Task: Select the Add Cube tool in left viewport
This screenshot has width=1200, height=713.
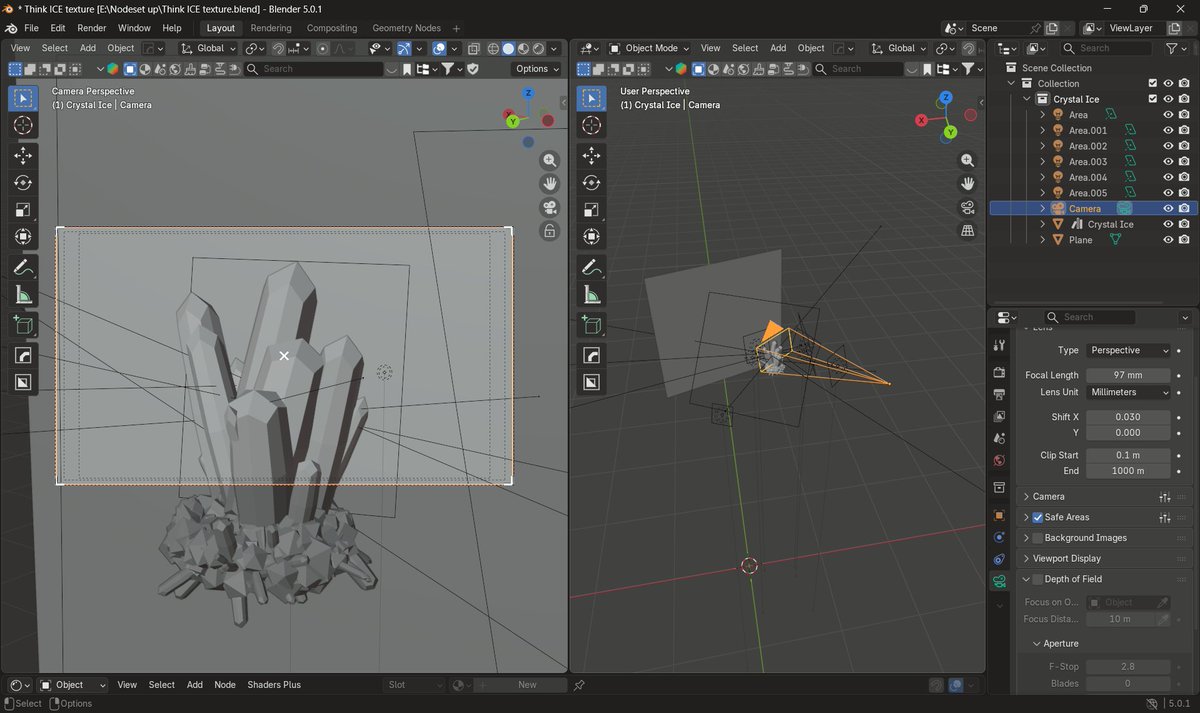Action: click(24, 325)
